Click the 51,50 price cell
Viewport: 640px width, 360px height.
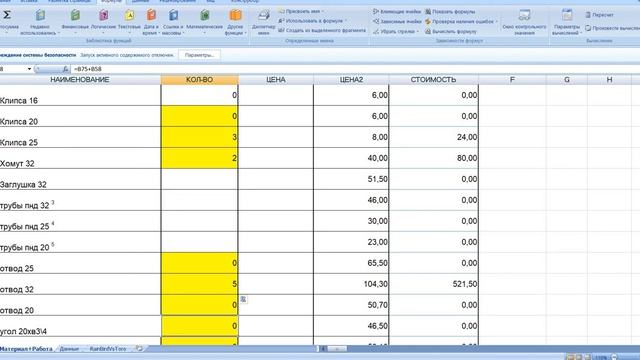point(351,179)
